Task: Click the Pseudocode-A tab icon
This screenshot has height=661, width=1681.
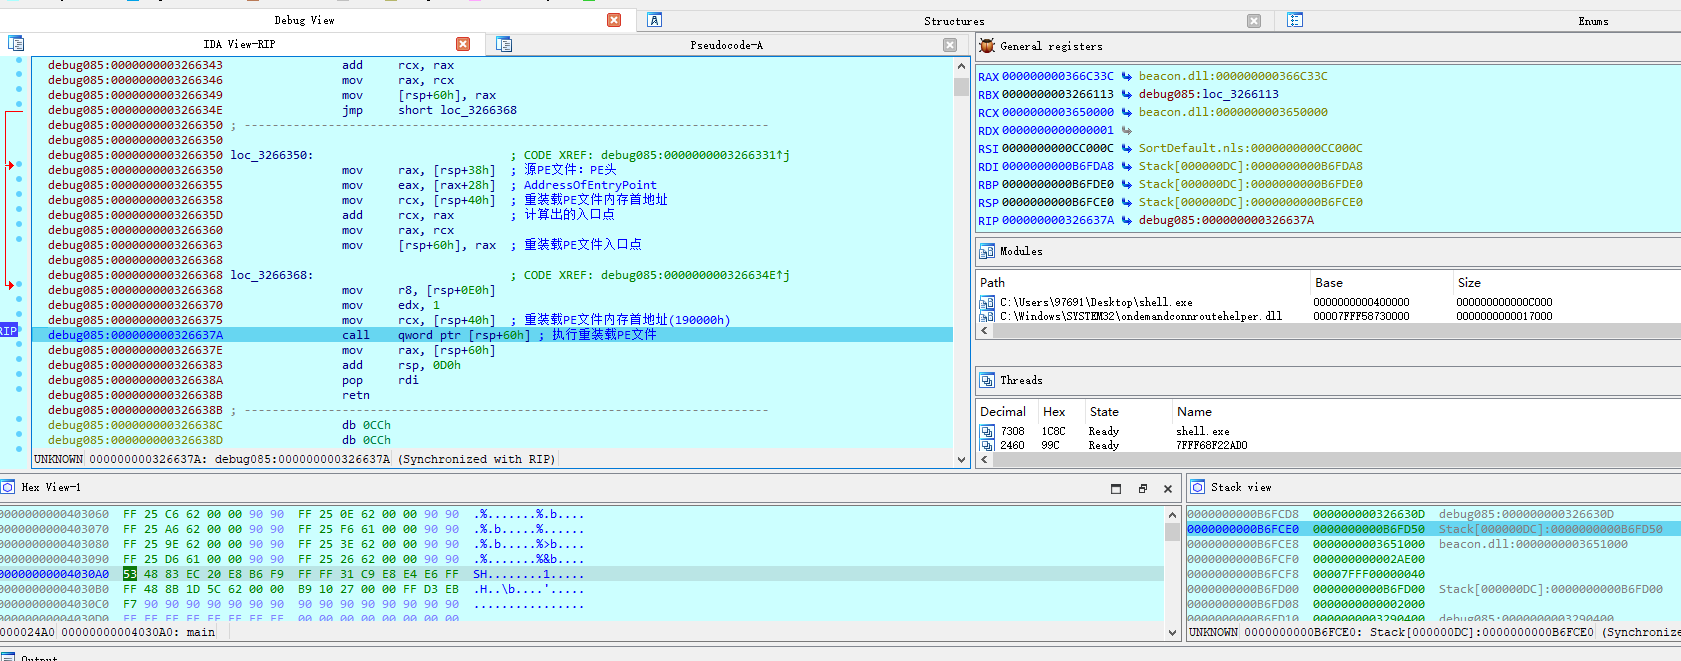Action: tap(504, 44)
